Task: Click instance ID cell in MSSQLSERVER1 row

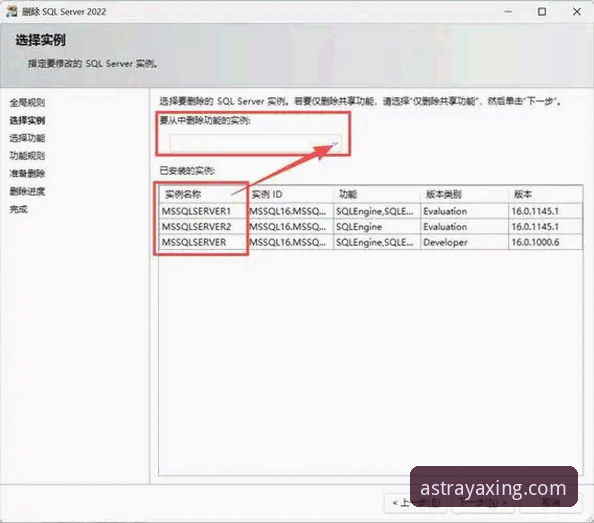Action: pos(291,211)
